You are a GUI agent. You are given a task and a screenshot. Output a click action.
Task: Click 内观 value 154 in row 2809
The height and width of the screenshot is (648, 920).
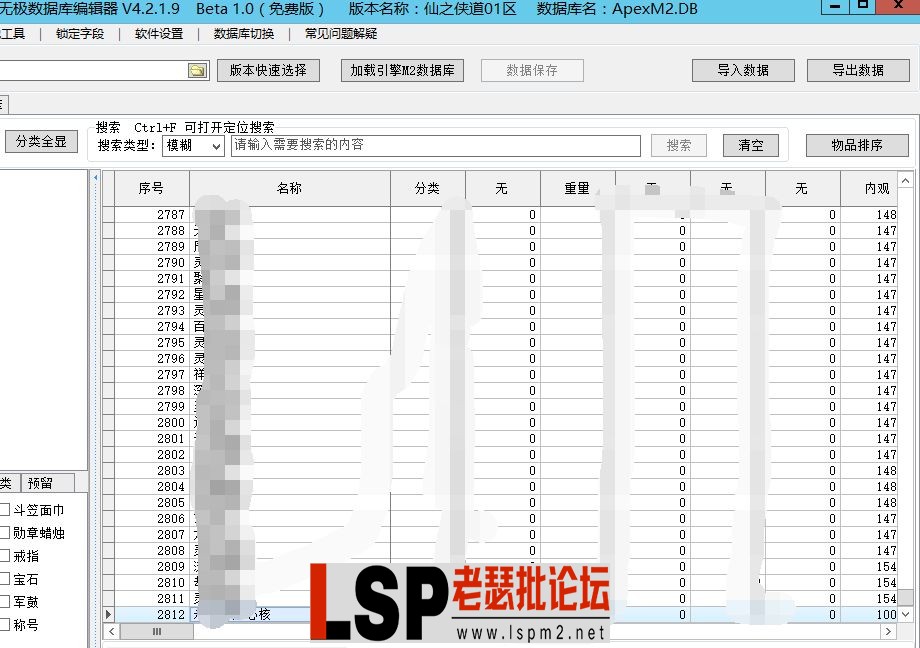click(886, 566)
